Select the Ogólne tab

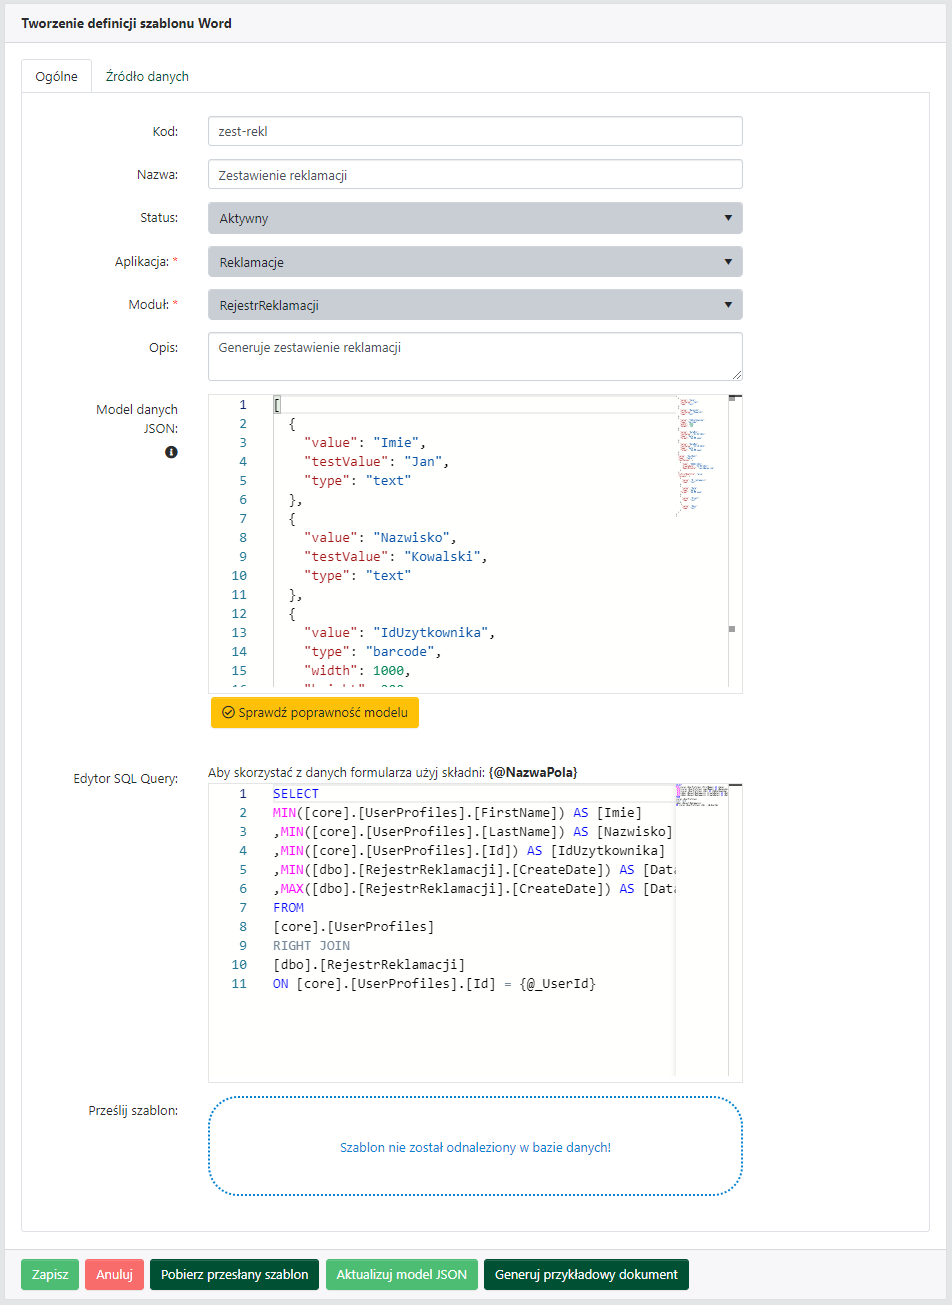coord(56,76)
